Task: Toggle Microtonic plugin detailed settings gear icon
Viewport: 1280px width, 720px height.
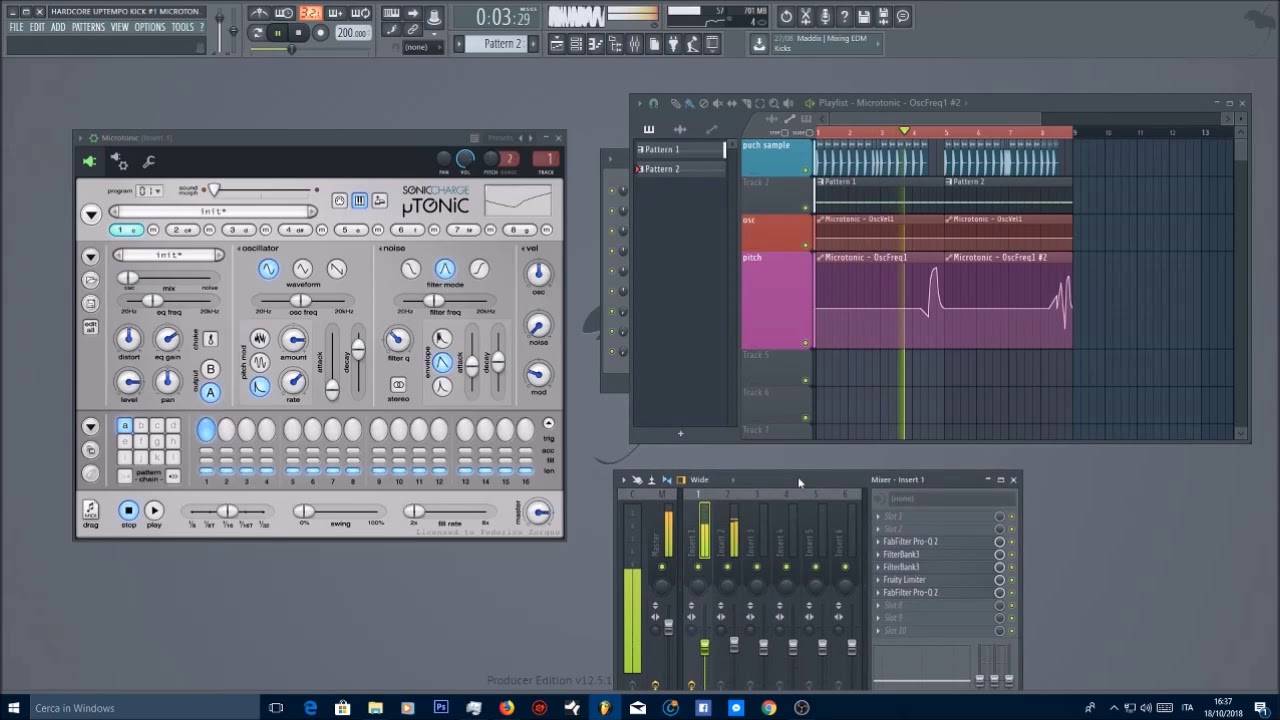Action: [x=118, y=161]
